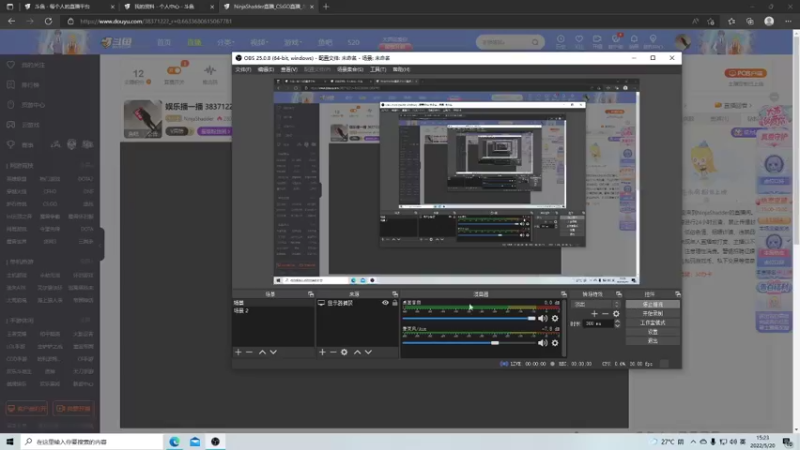Move source up in OBS Sources panel

pyautogui.click(x=357, y=352)
